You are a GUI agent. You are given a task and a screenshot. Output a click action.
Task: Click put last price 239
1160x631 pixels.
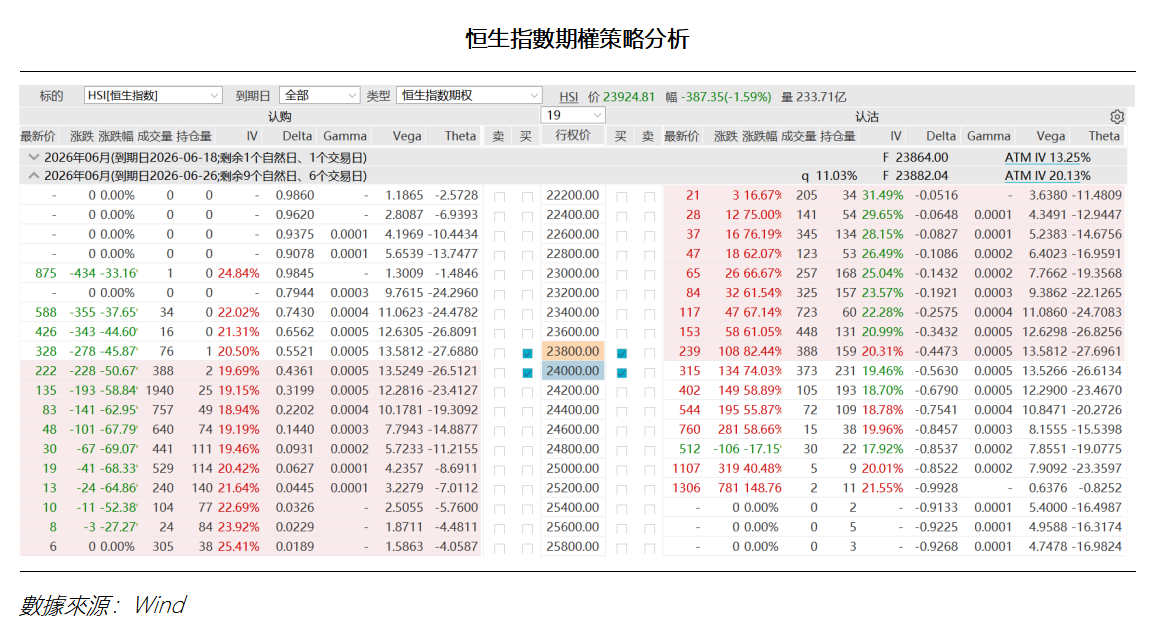689,351
